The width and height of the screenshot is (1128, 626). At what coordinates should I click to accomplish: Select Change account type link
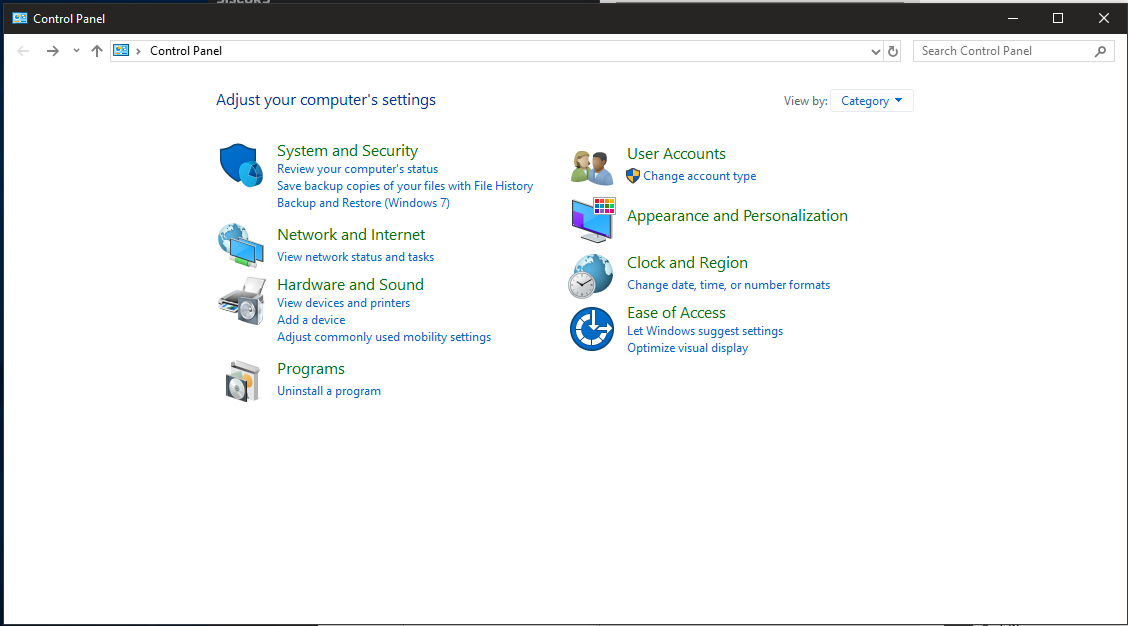point(699,176)
